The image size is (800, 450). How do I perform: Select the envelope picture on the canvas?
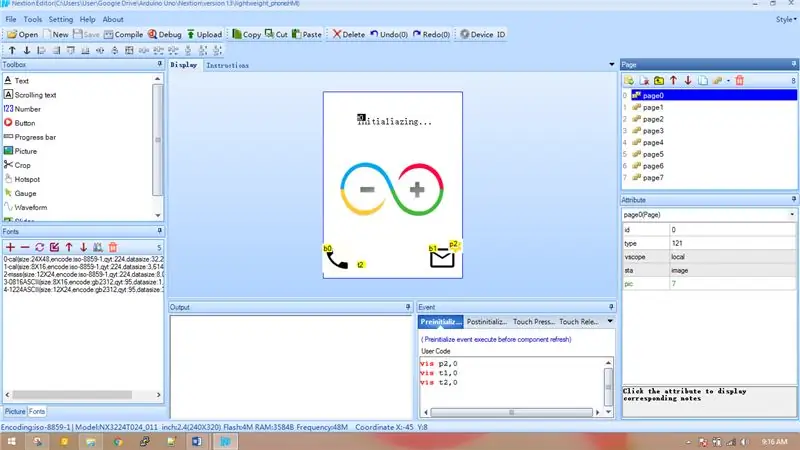442,259
